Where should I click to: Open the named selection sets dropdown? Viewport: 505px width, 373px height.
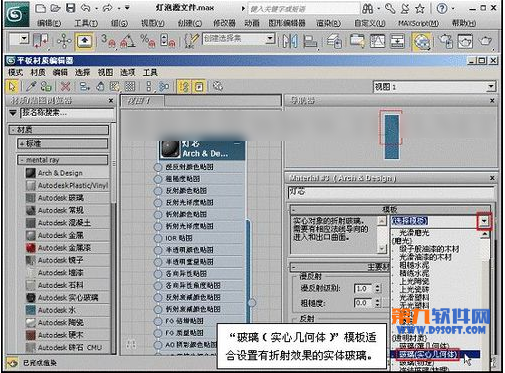(x=270, y=39)
